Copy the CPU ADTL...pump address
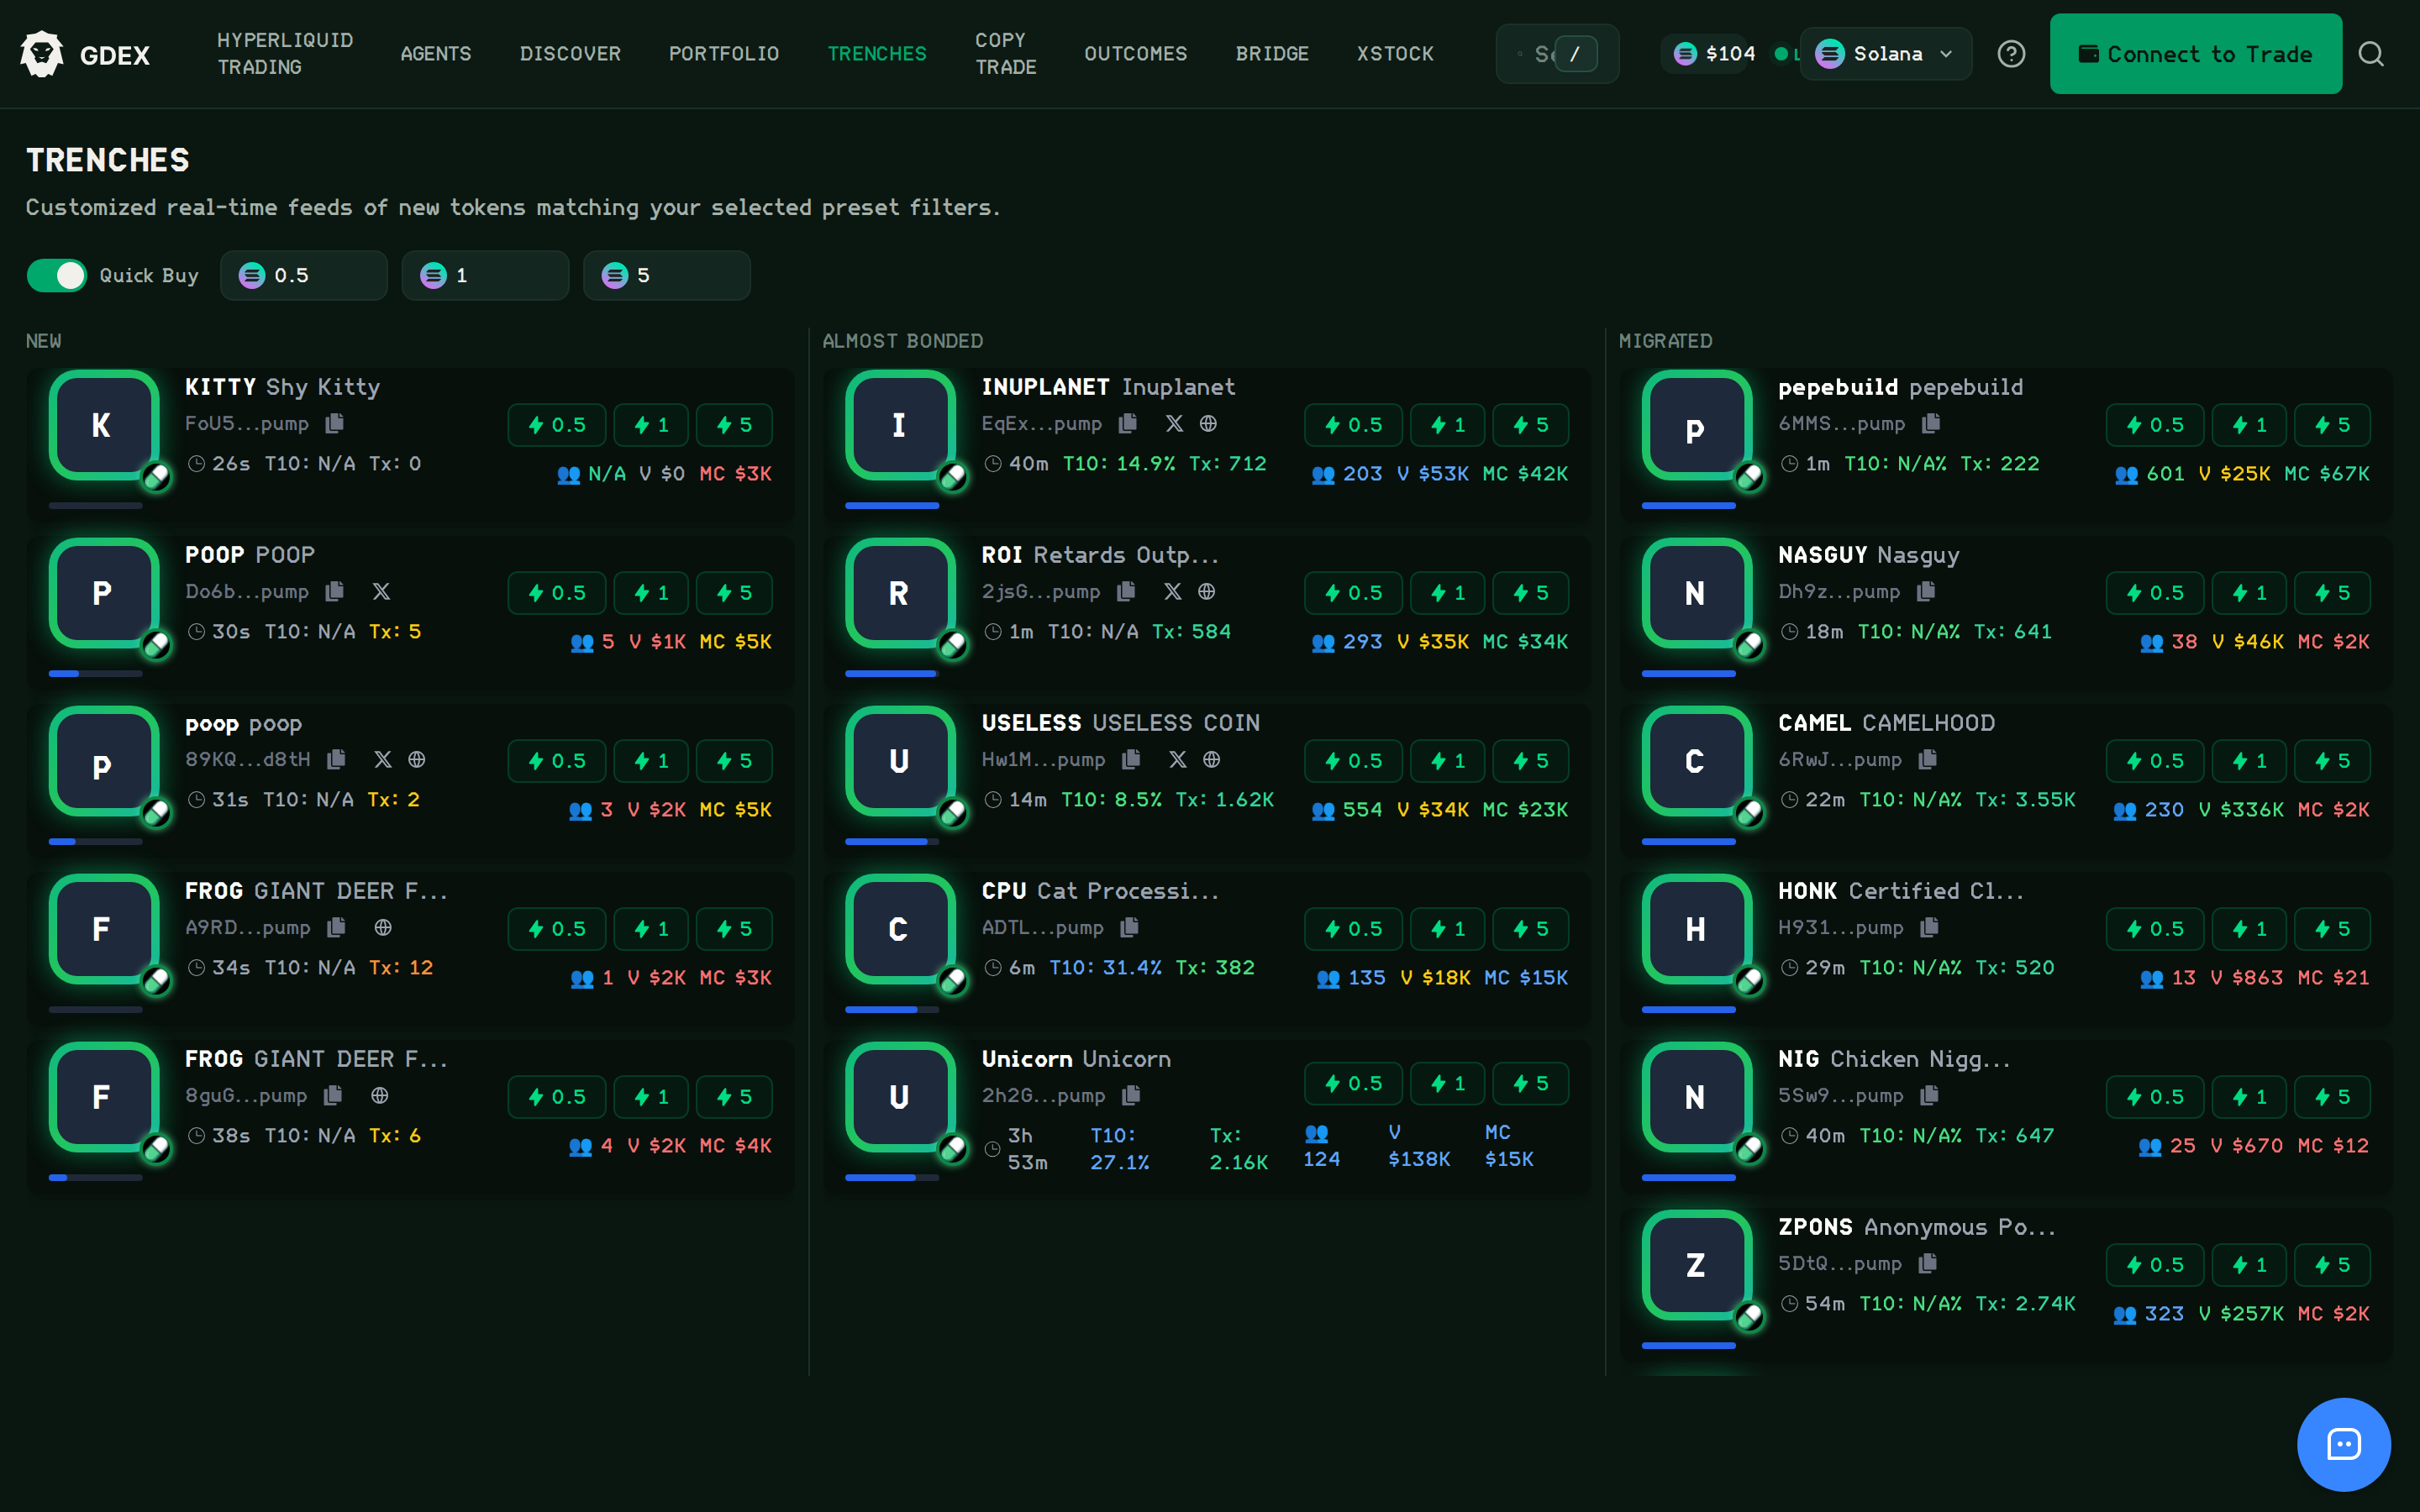The height and width of the screenshot is (1512, 2420). (x=1130, y=928)
